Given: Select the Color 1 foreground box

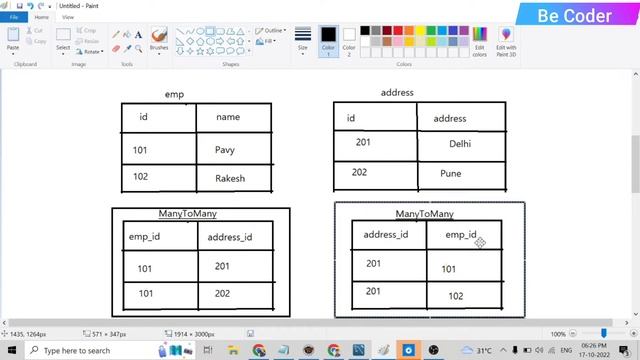Looking at the screenshot, I should pyautogui.click(x=328, y=41).
